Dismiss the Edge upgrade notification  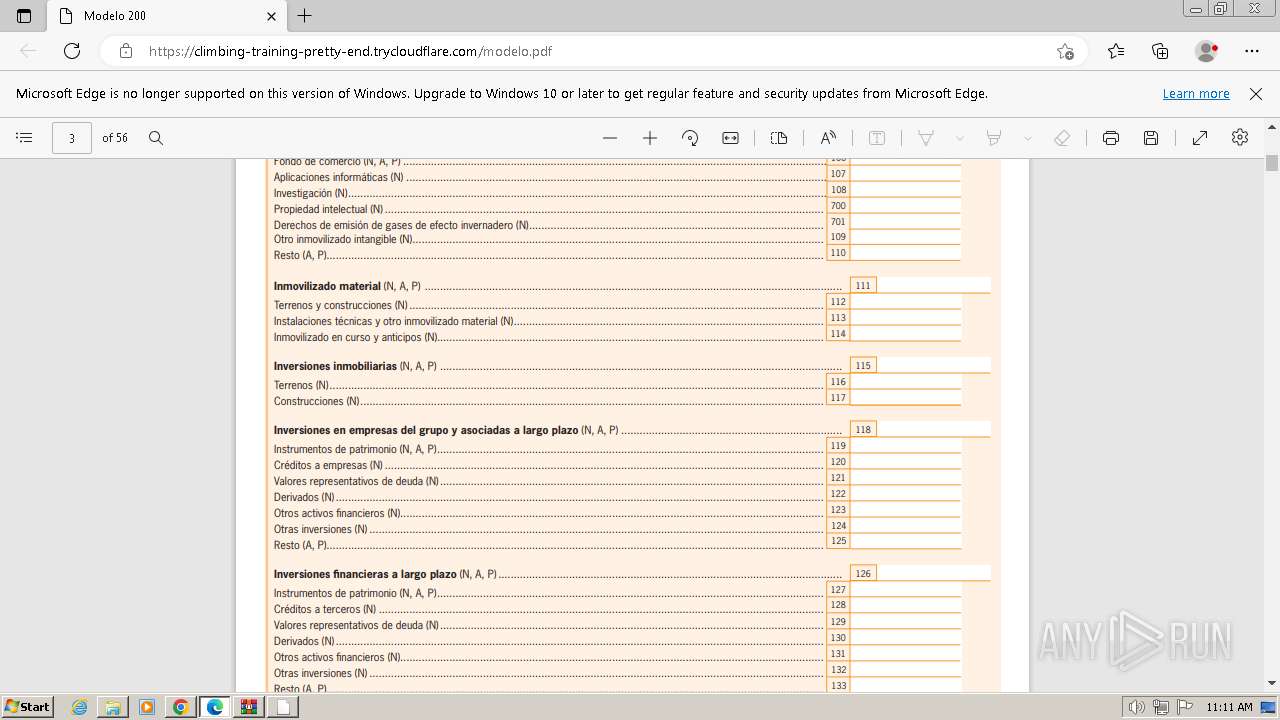point(1256,93)
